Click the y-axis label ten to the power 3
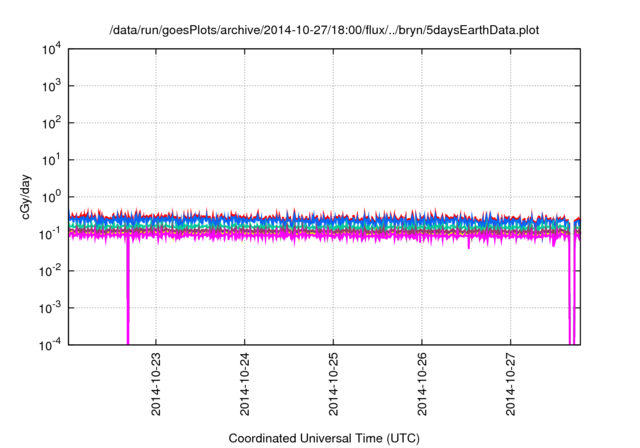640x448 pixels. pos(52,86)
